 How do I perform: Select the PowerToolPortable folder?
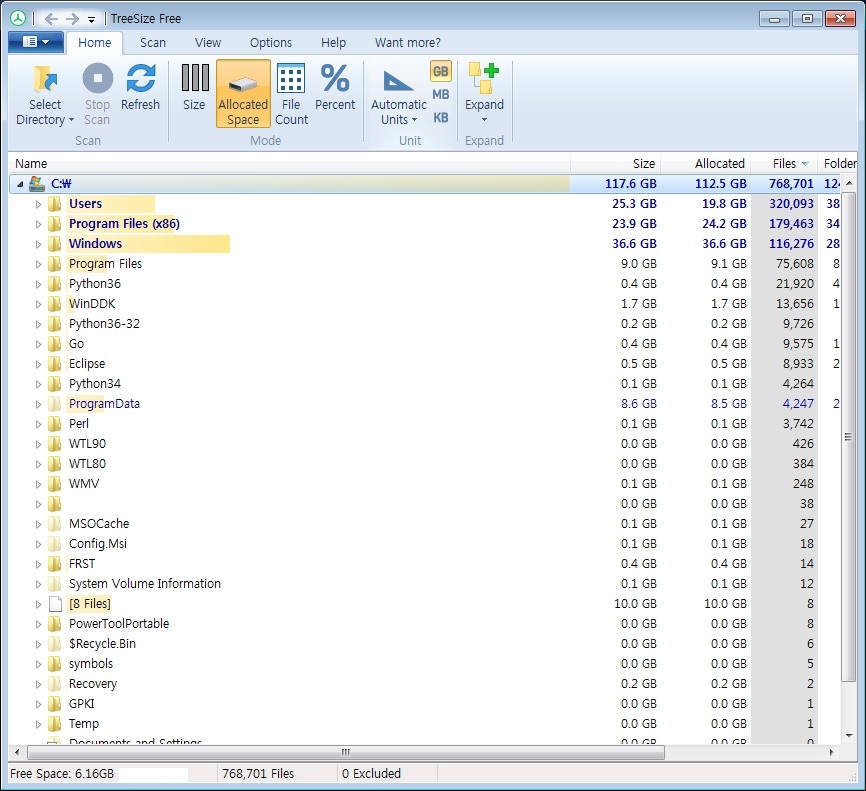pos(119,624)
